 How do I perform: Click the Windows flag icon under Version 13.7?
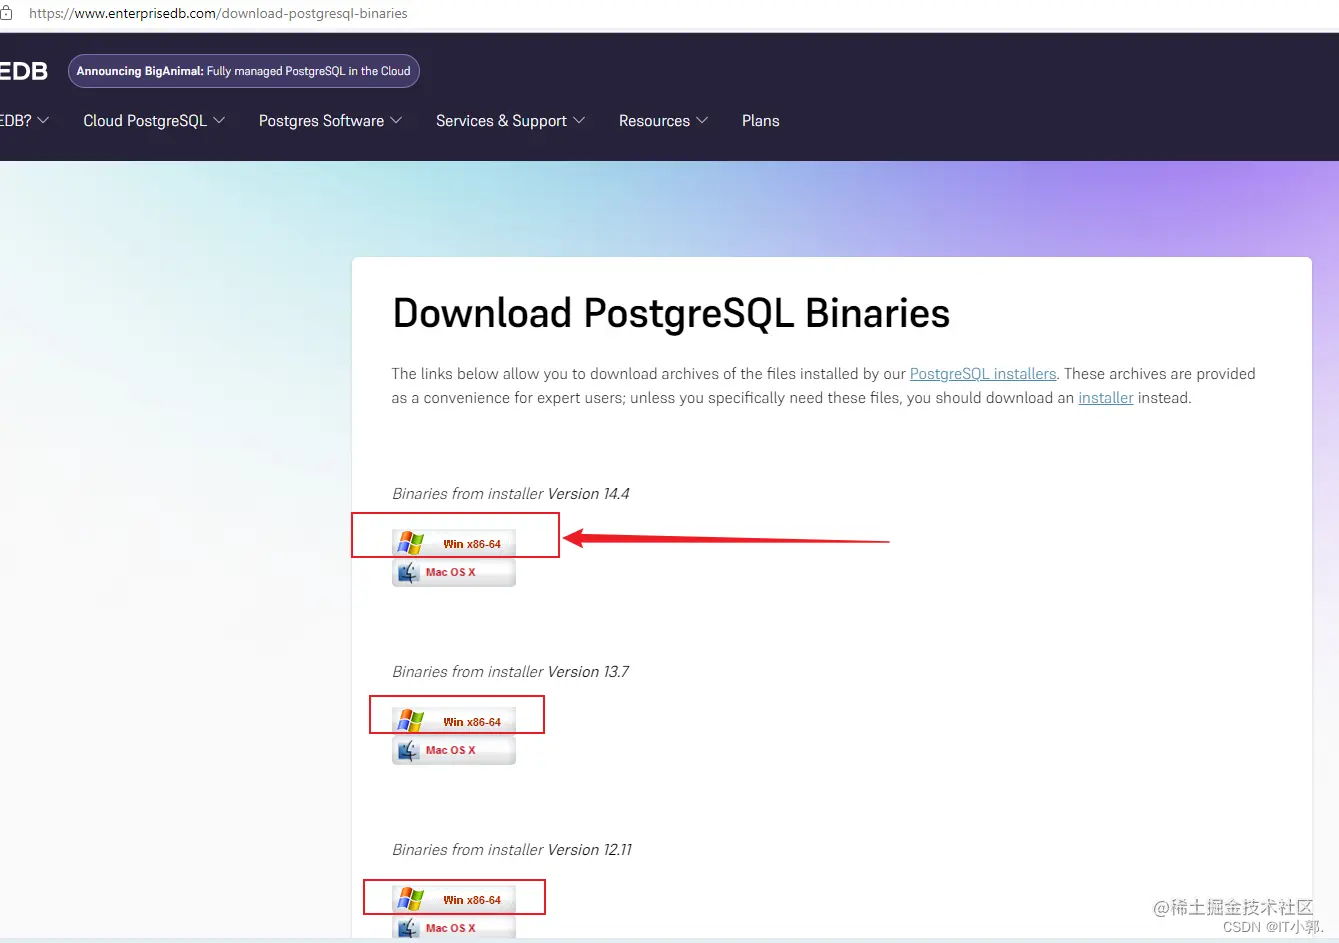click(411, 721)
